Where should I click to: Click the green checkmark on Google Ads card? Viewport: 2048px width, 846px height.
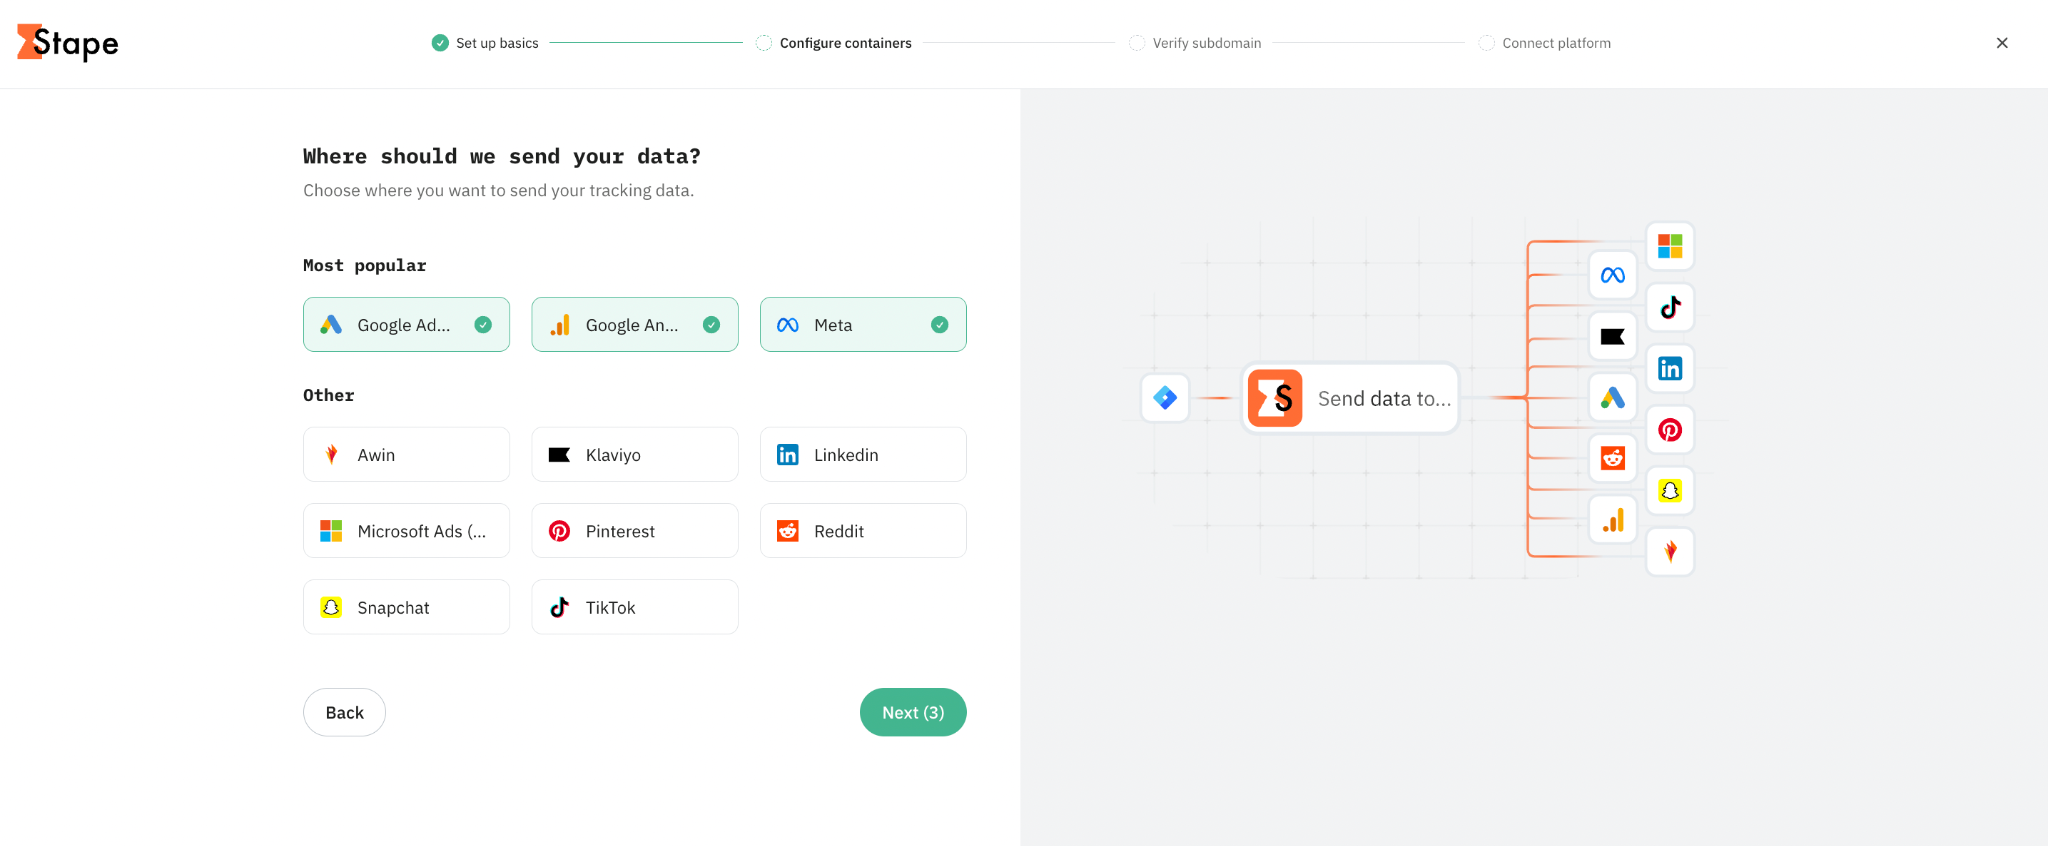[x=483, y=325]
